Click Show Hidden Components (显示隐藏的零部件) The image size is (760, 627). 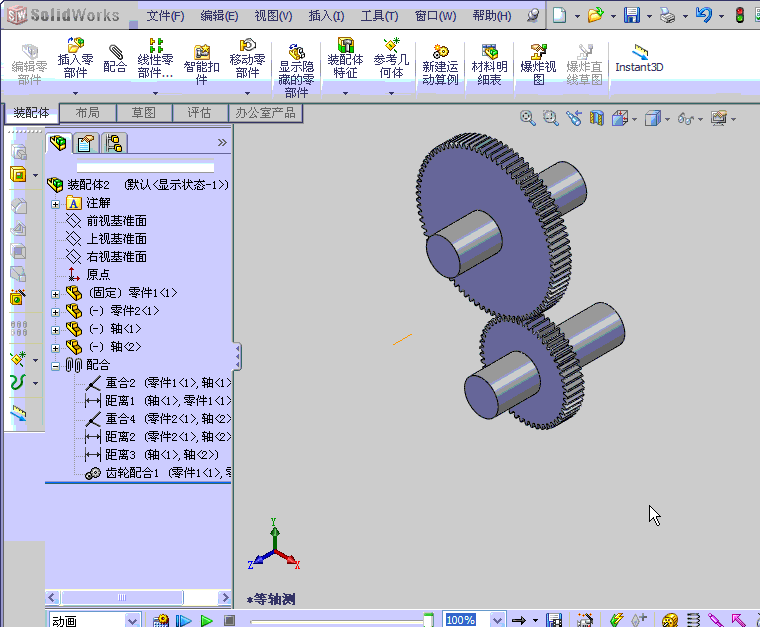point(296,71)
